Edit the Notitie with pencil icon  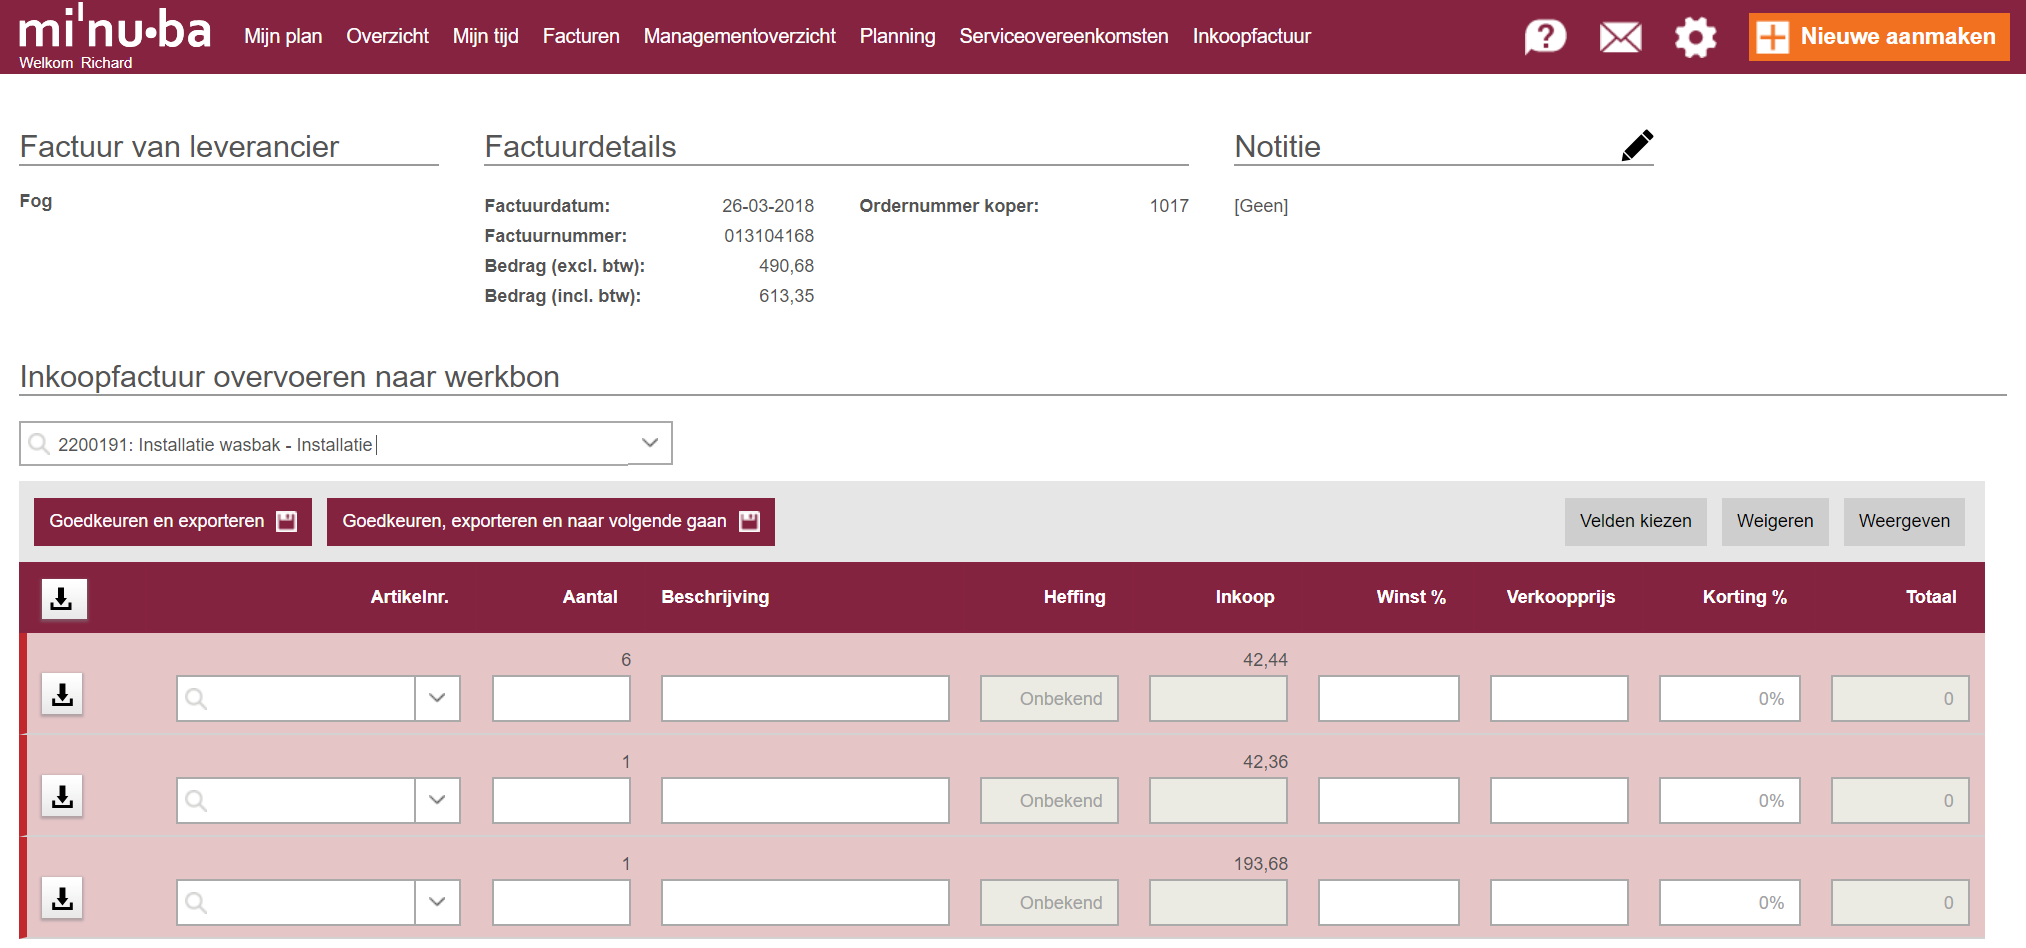[x=1637, y=146]
